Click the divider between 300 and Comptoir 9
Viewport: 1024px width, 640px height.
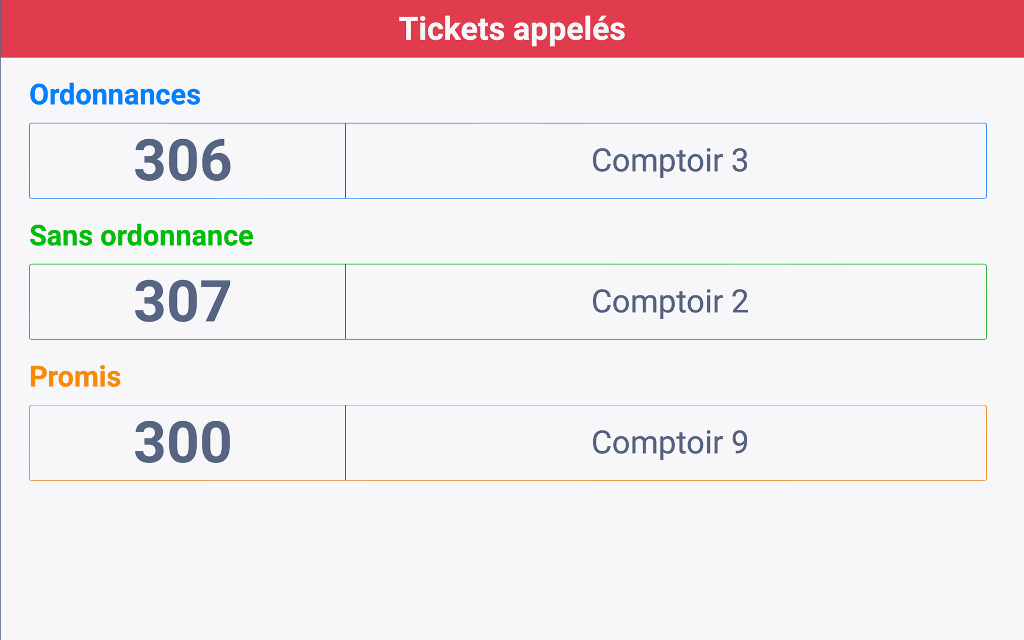point(345,443)
